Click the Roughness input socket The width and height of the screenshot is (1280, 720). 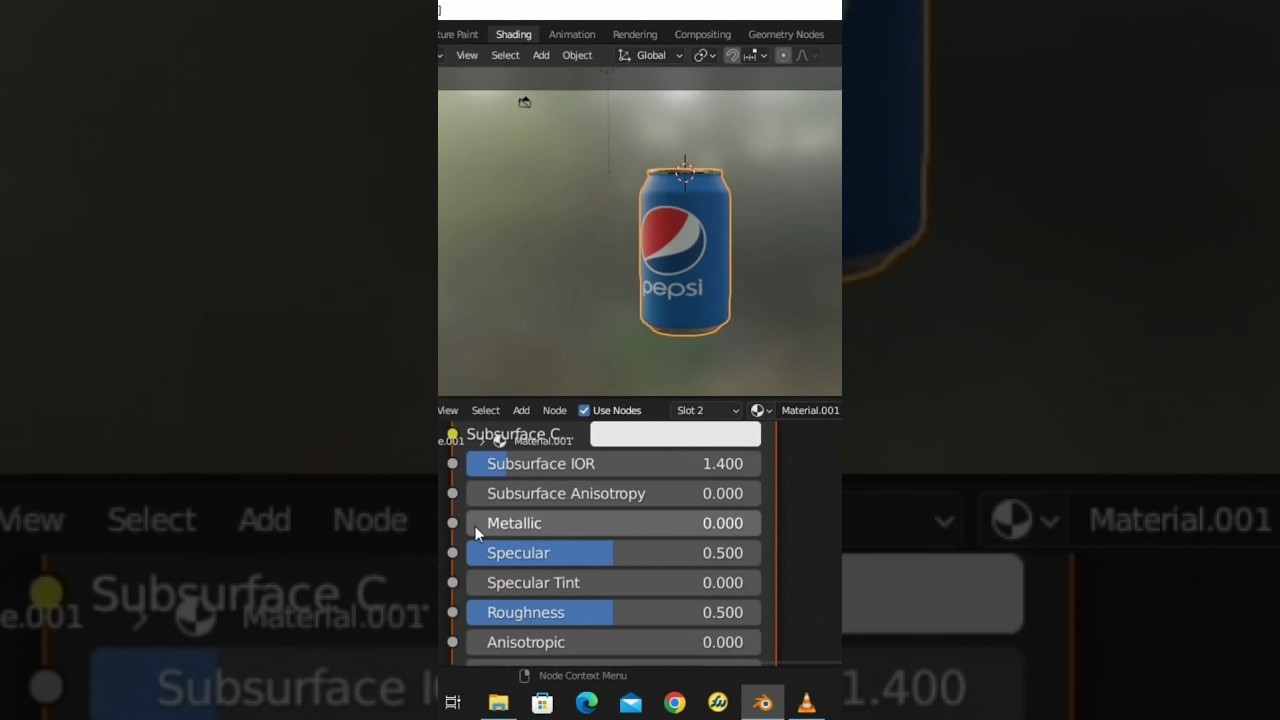coord(452,612)
